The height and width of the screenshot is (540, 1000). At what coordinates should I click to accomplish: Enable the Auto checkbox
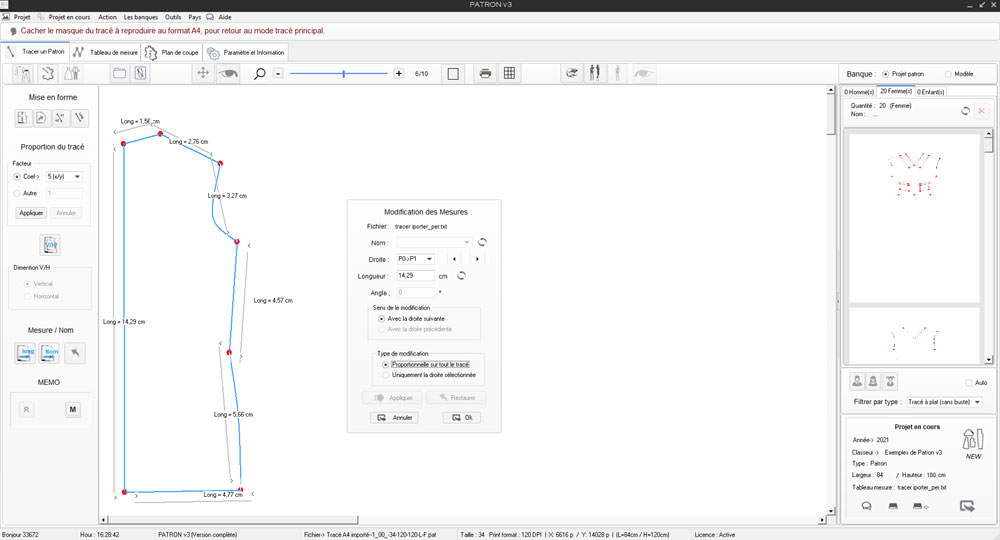point(969,382)
